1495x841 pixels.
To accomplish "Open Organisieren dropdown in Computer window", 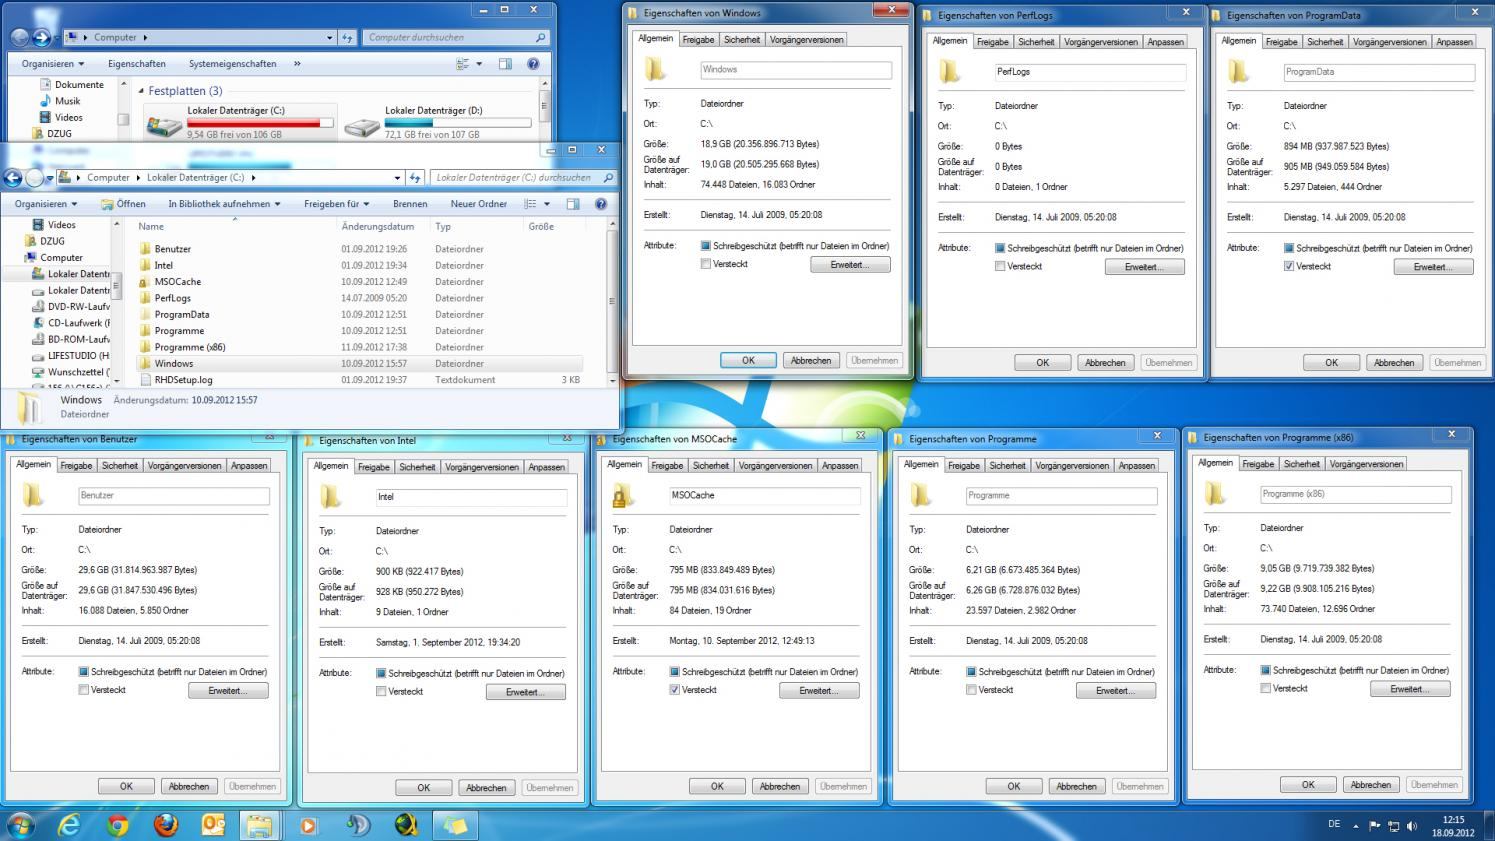I will pyautogui.click(x=54, y=64).
